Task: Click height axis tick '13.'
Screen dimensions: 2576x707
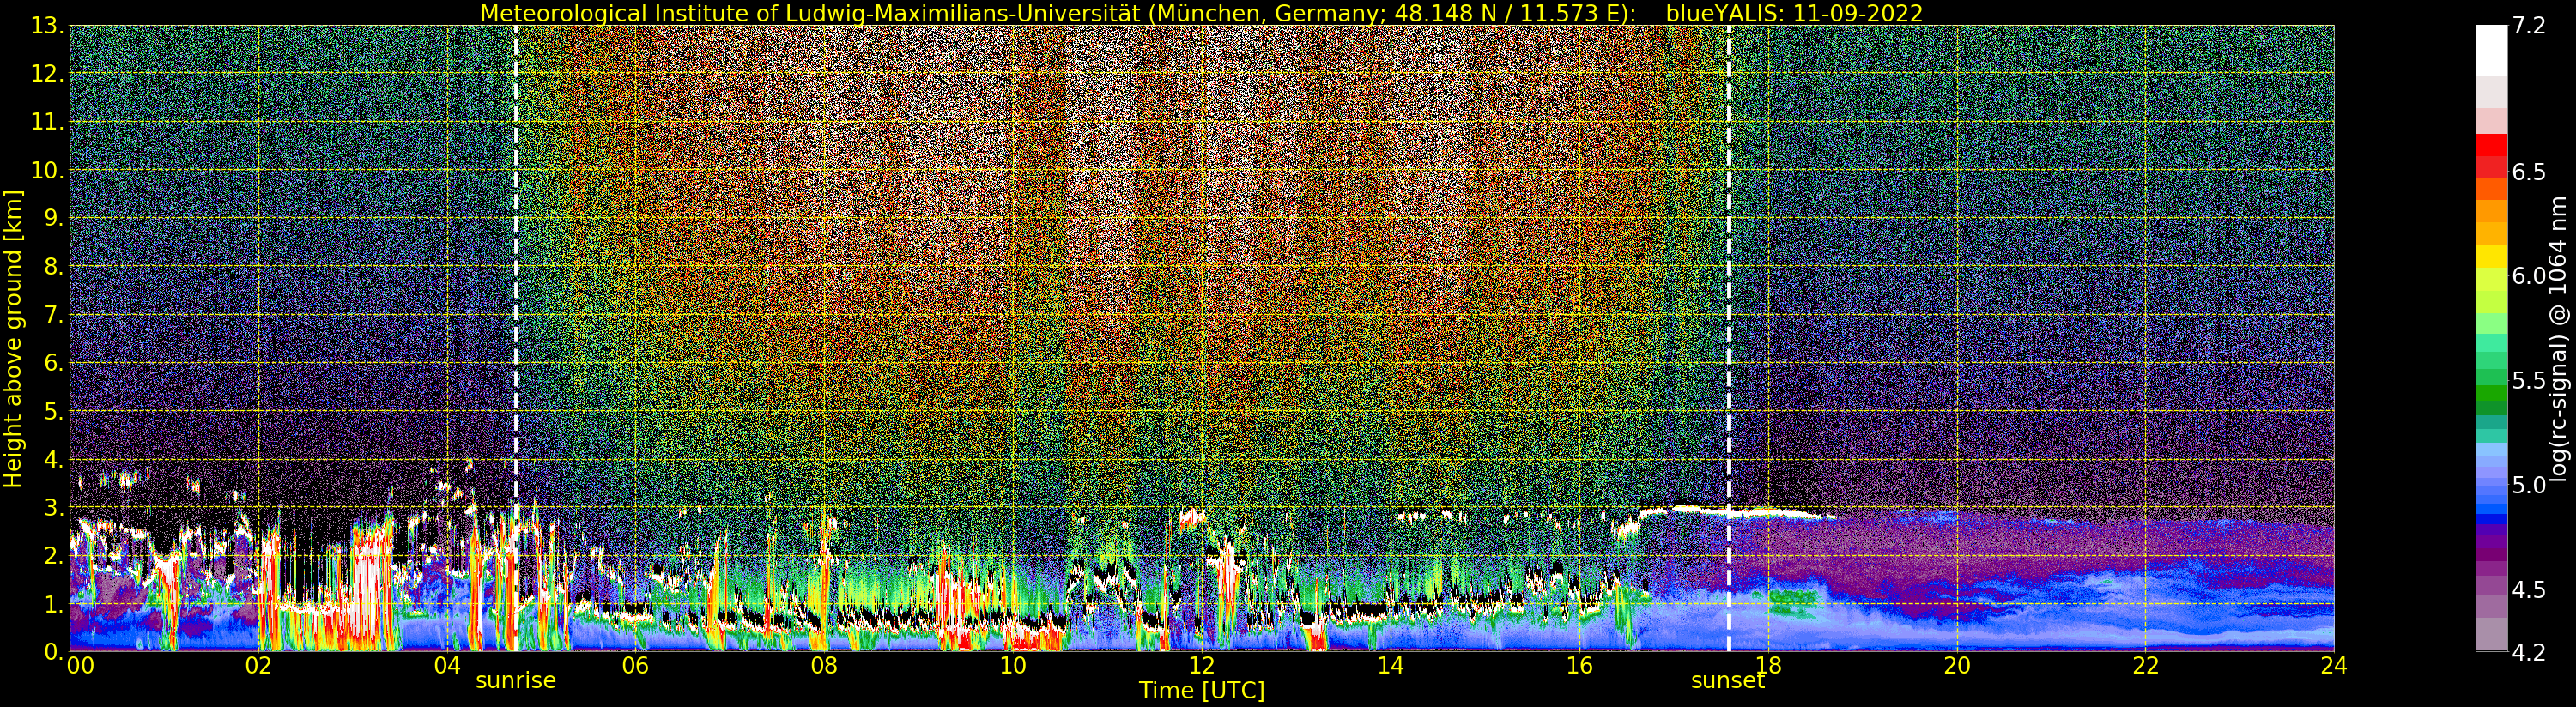Action: coord(48,26)
